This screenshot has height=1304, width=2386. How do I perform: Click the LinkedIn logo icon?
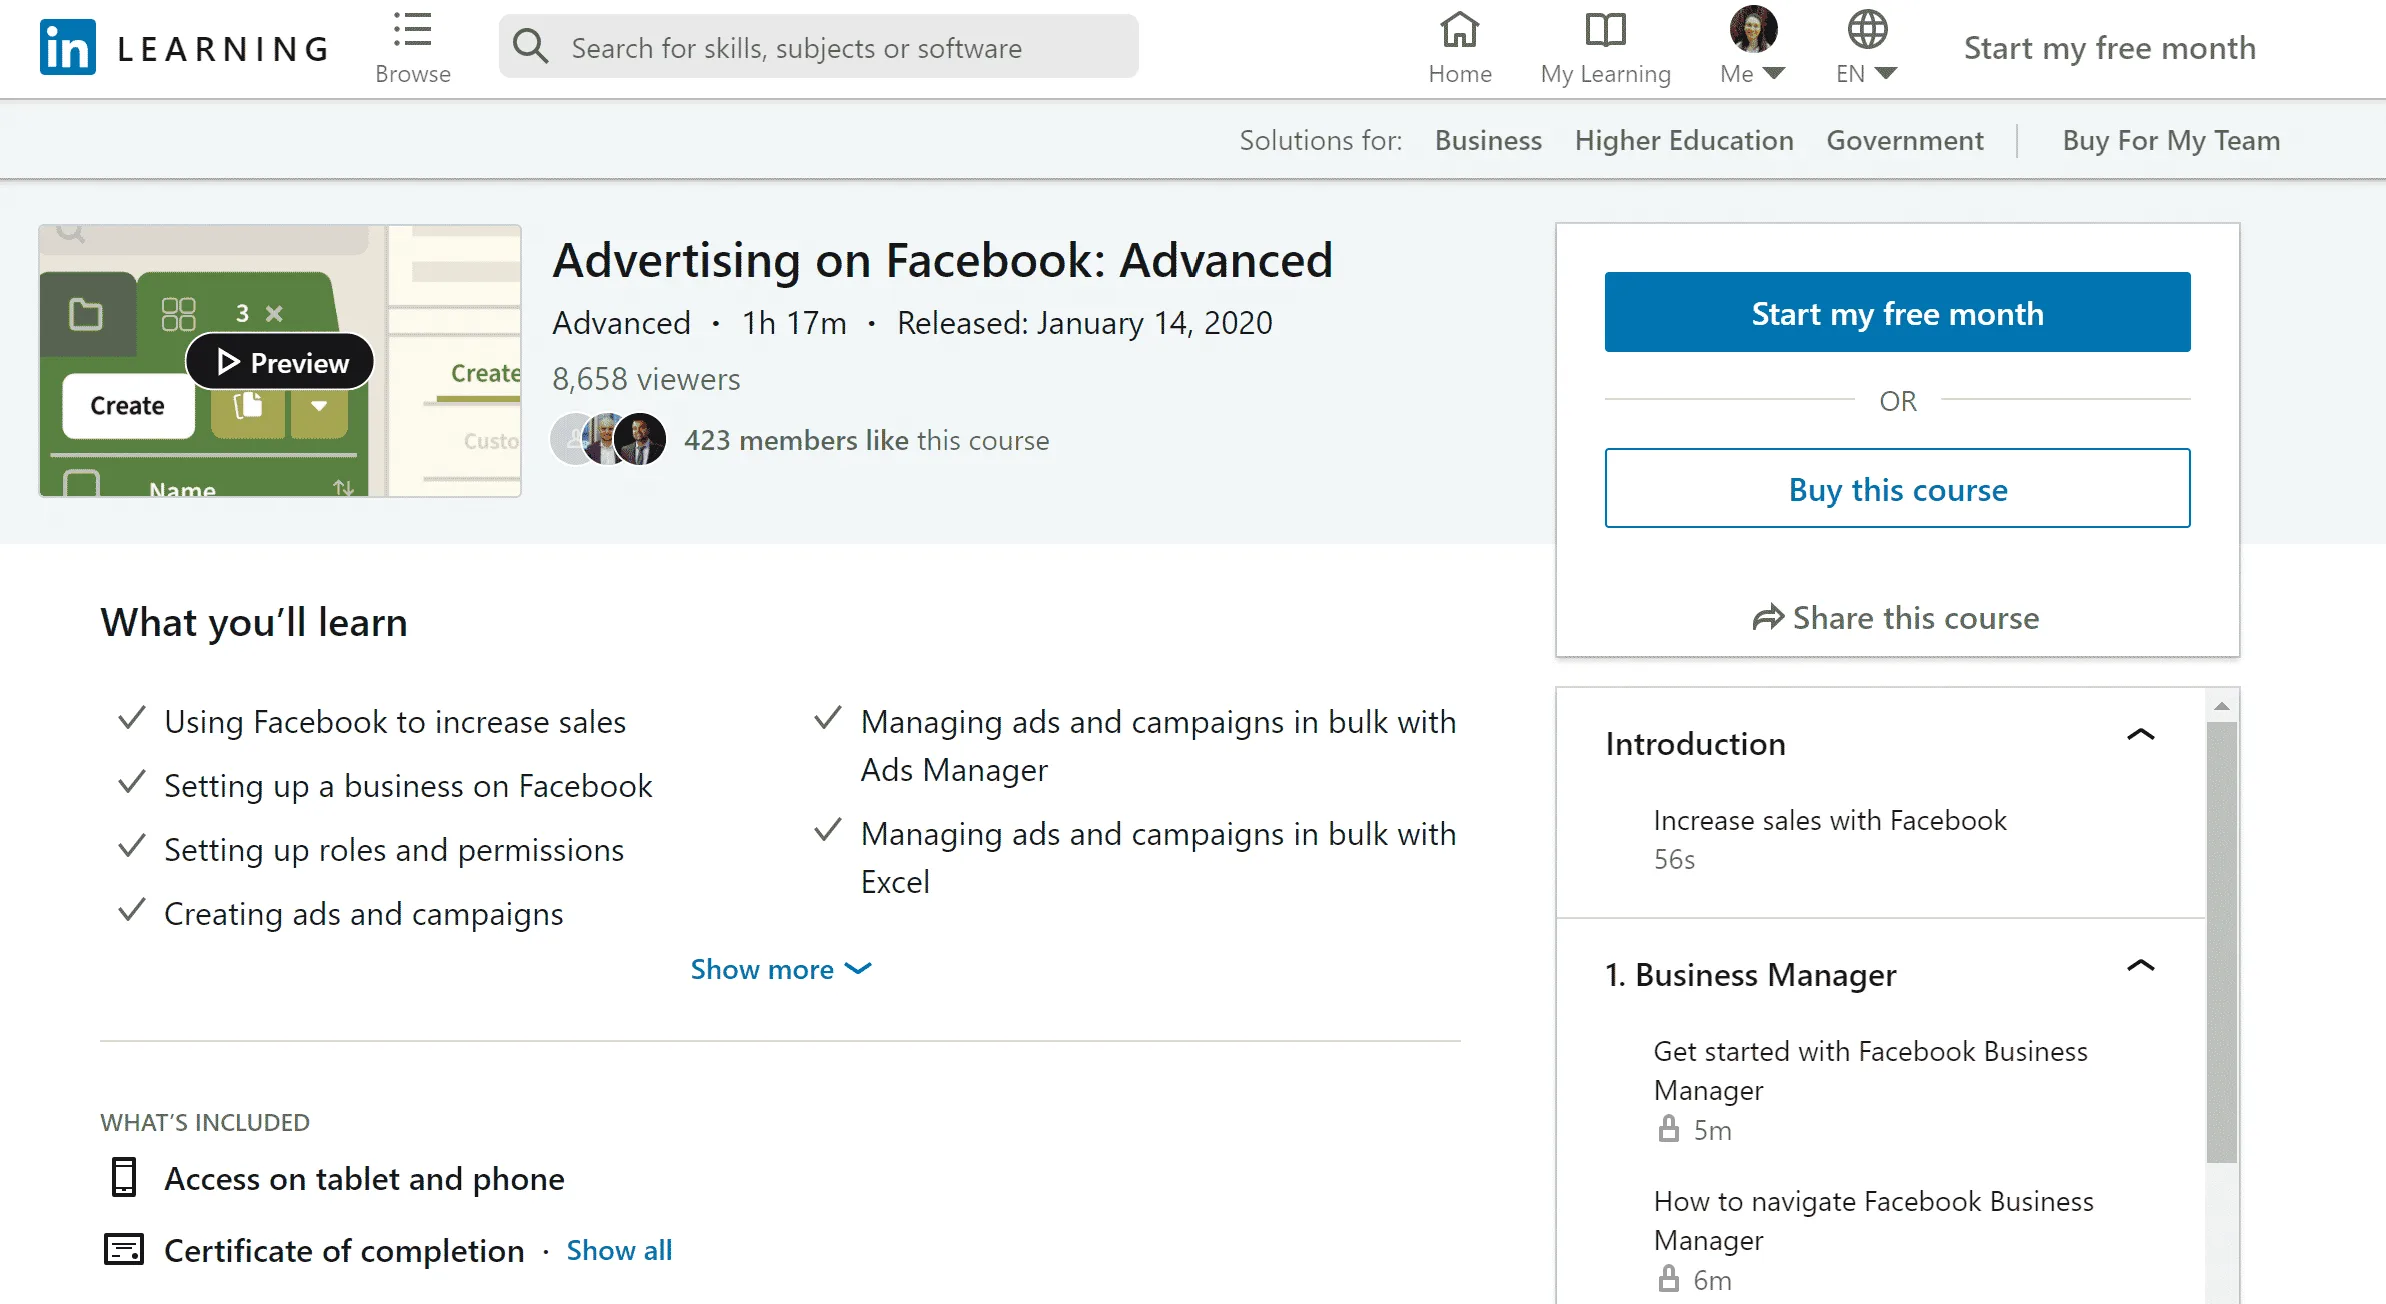click(x=68, y=47)
